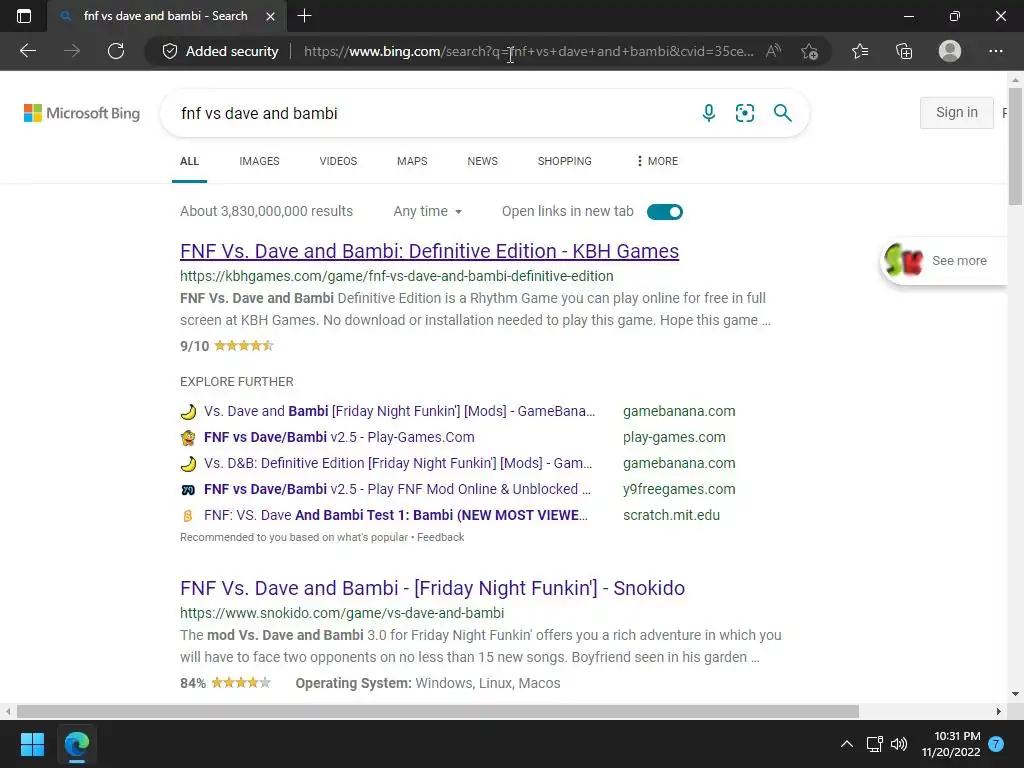Select the ALL results tab
The width and height of the screenshot is (1024, 768).
coord(189,161)
